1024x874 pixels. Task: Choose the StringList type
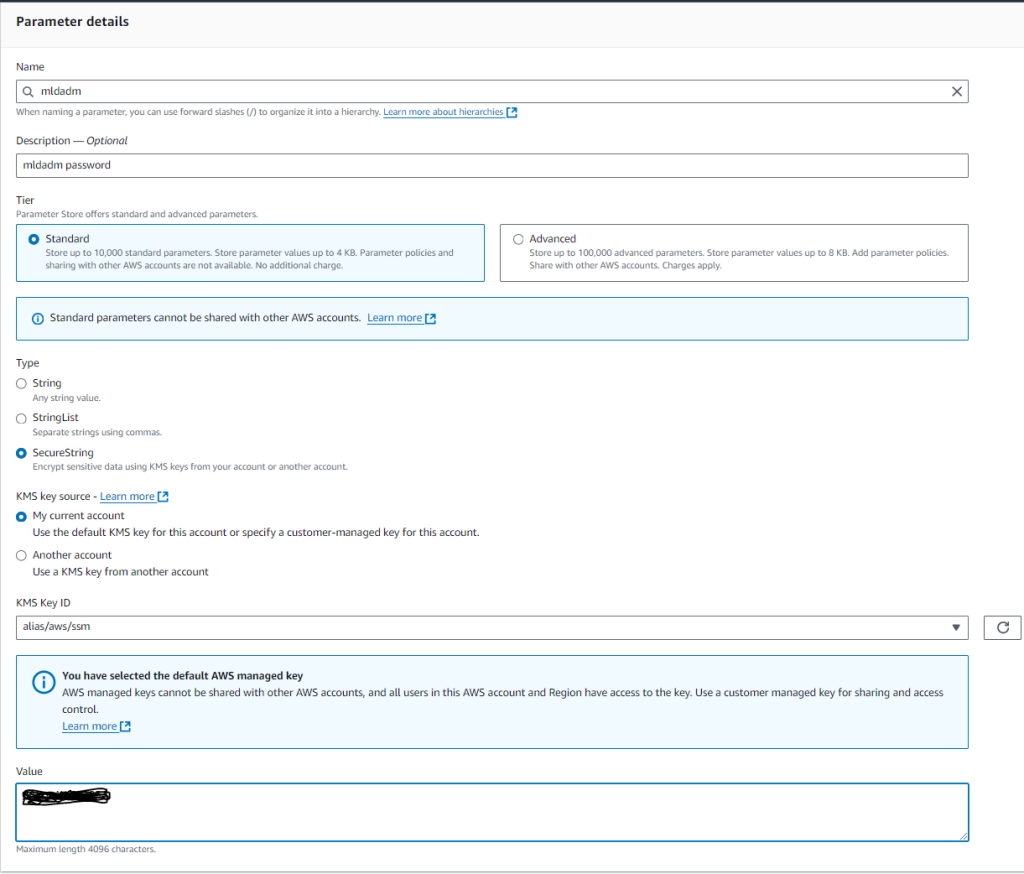click(21, 418)
